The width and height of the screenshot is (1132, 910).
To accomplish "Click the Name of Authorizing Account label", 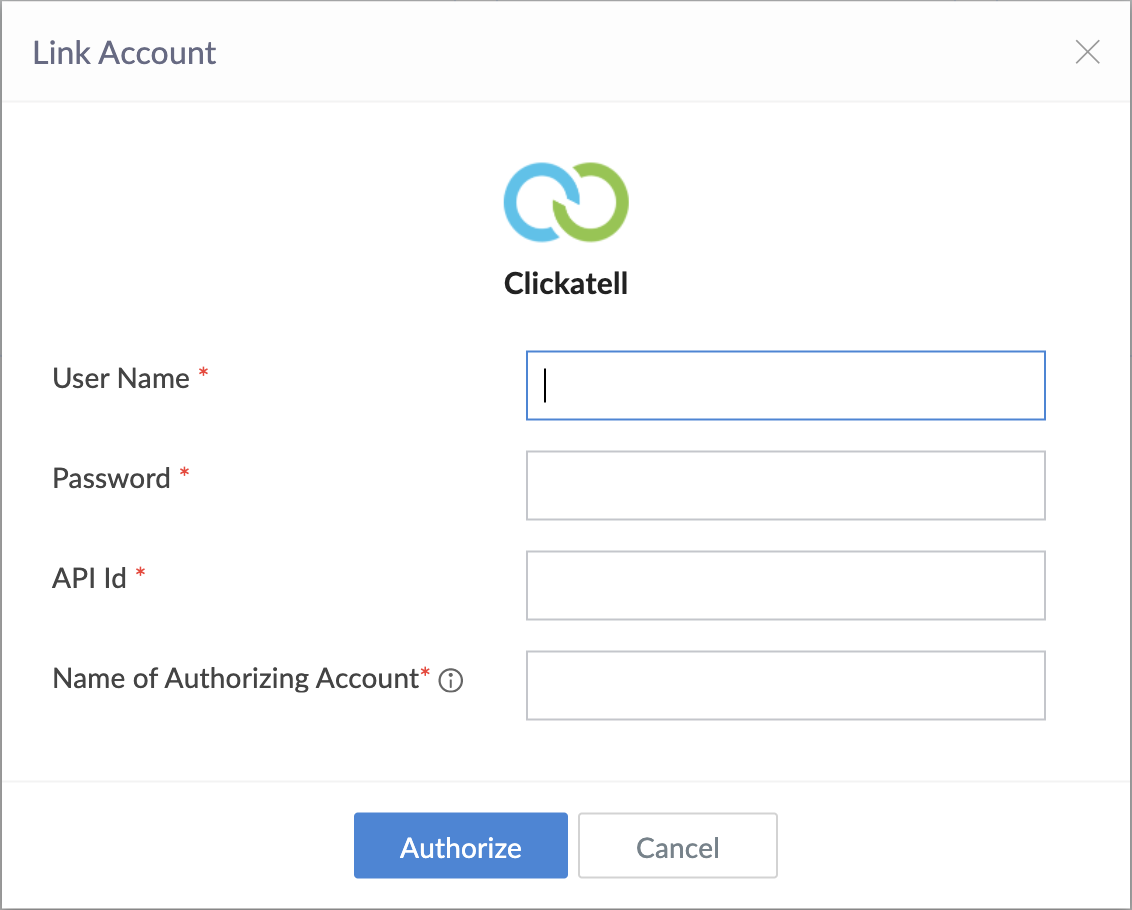I will tap(235, 679).
